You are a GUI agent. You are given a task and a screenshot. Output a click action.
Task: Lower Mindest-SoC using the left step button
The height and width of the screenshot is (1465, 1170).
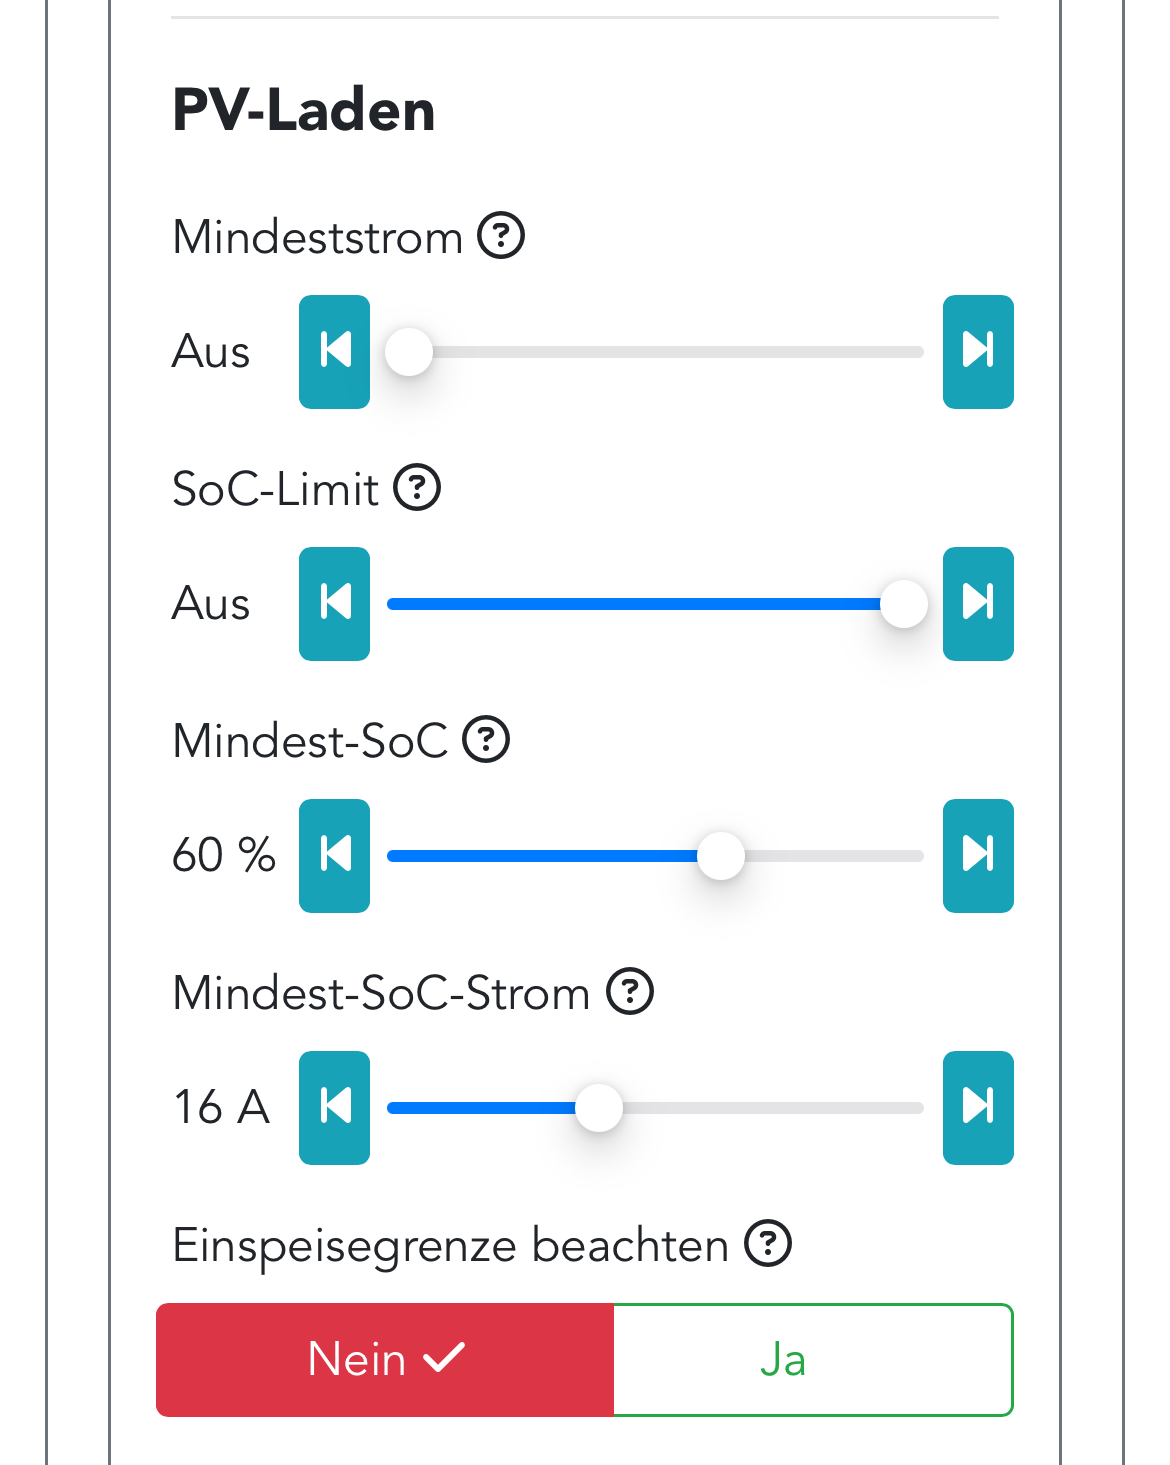pos(335,856)
